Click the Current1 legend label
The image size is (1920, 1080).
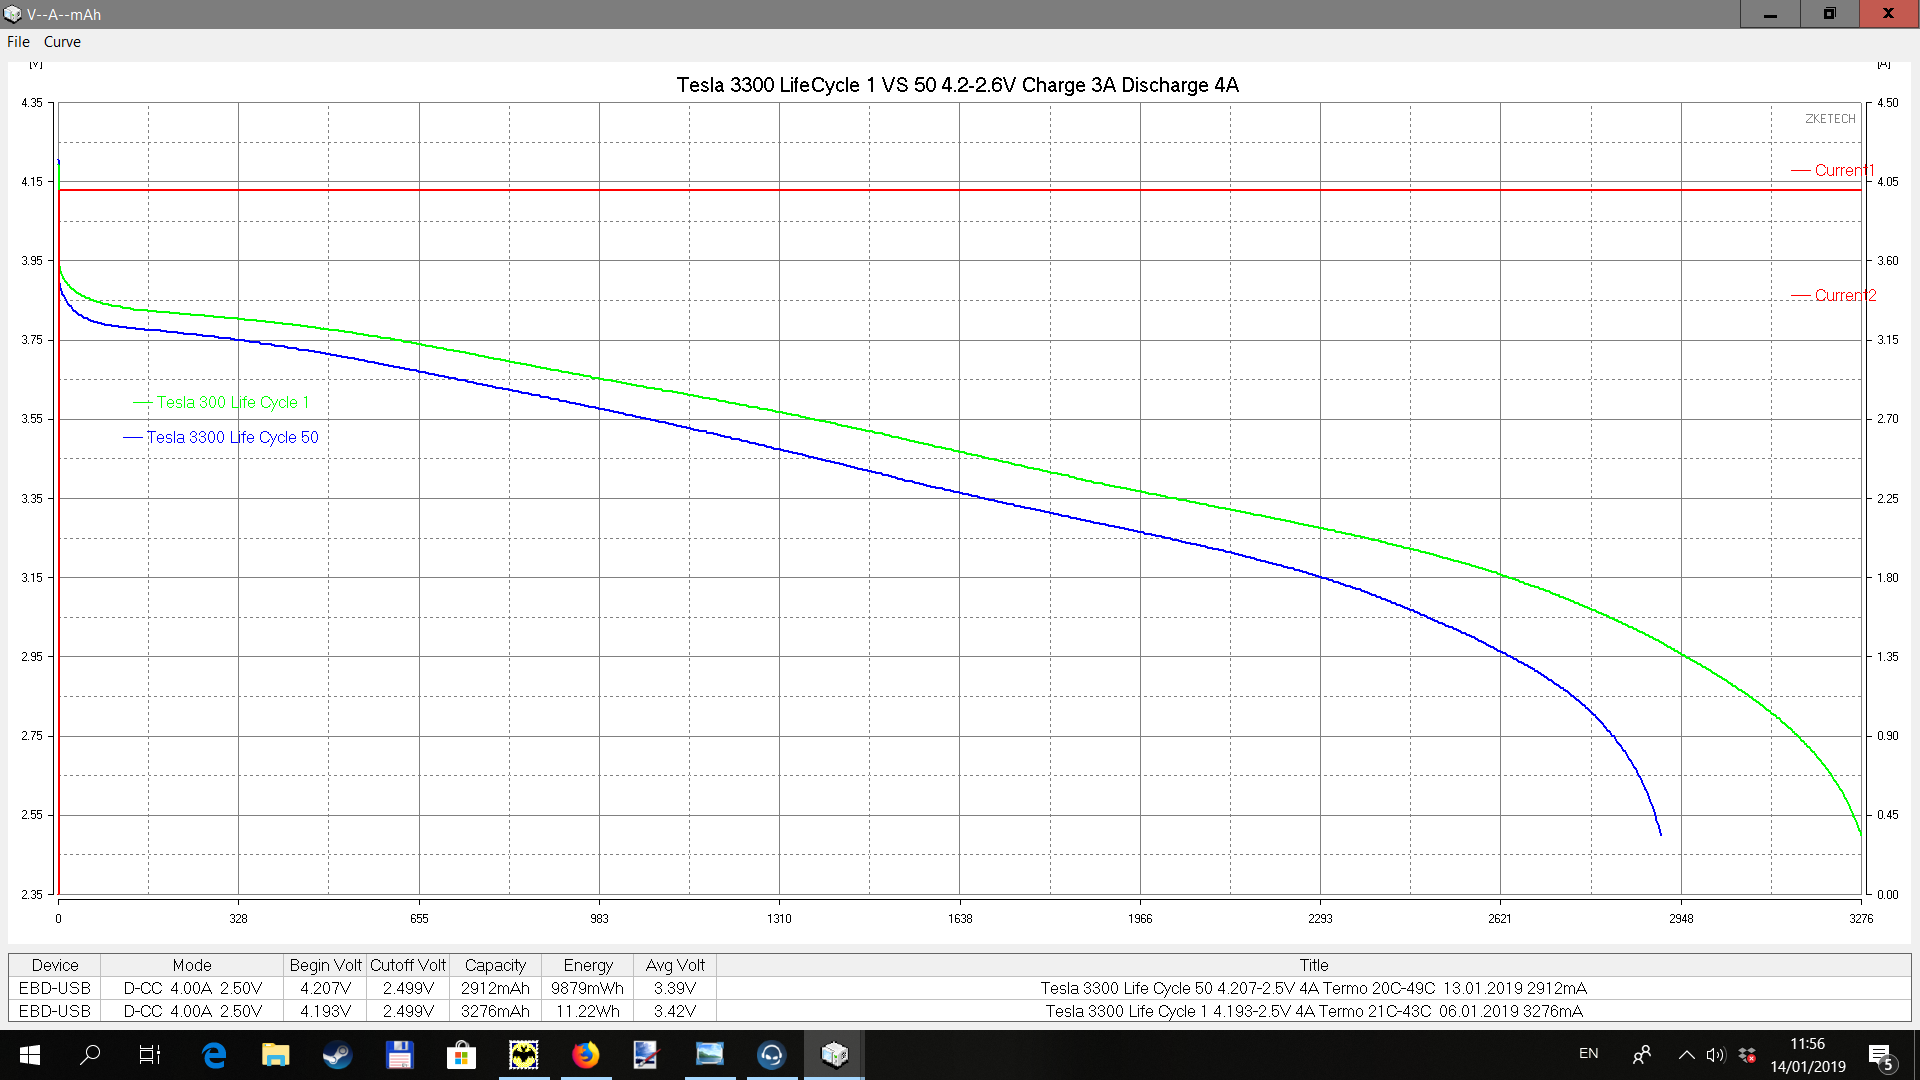tap(1843, 170)
